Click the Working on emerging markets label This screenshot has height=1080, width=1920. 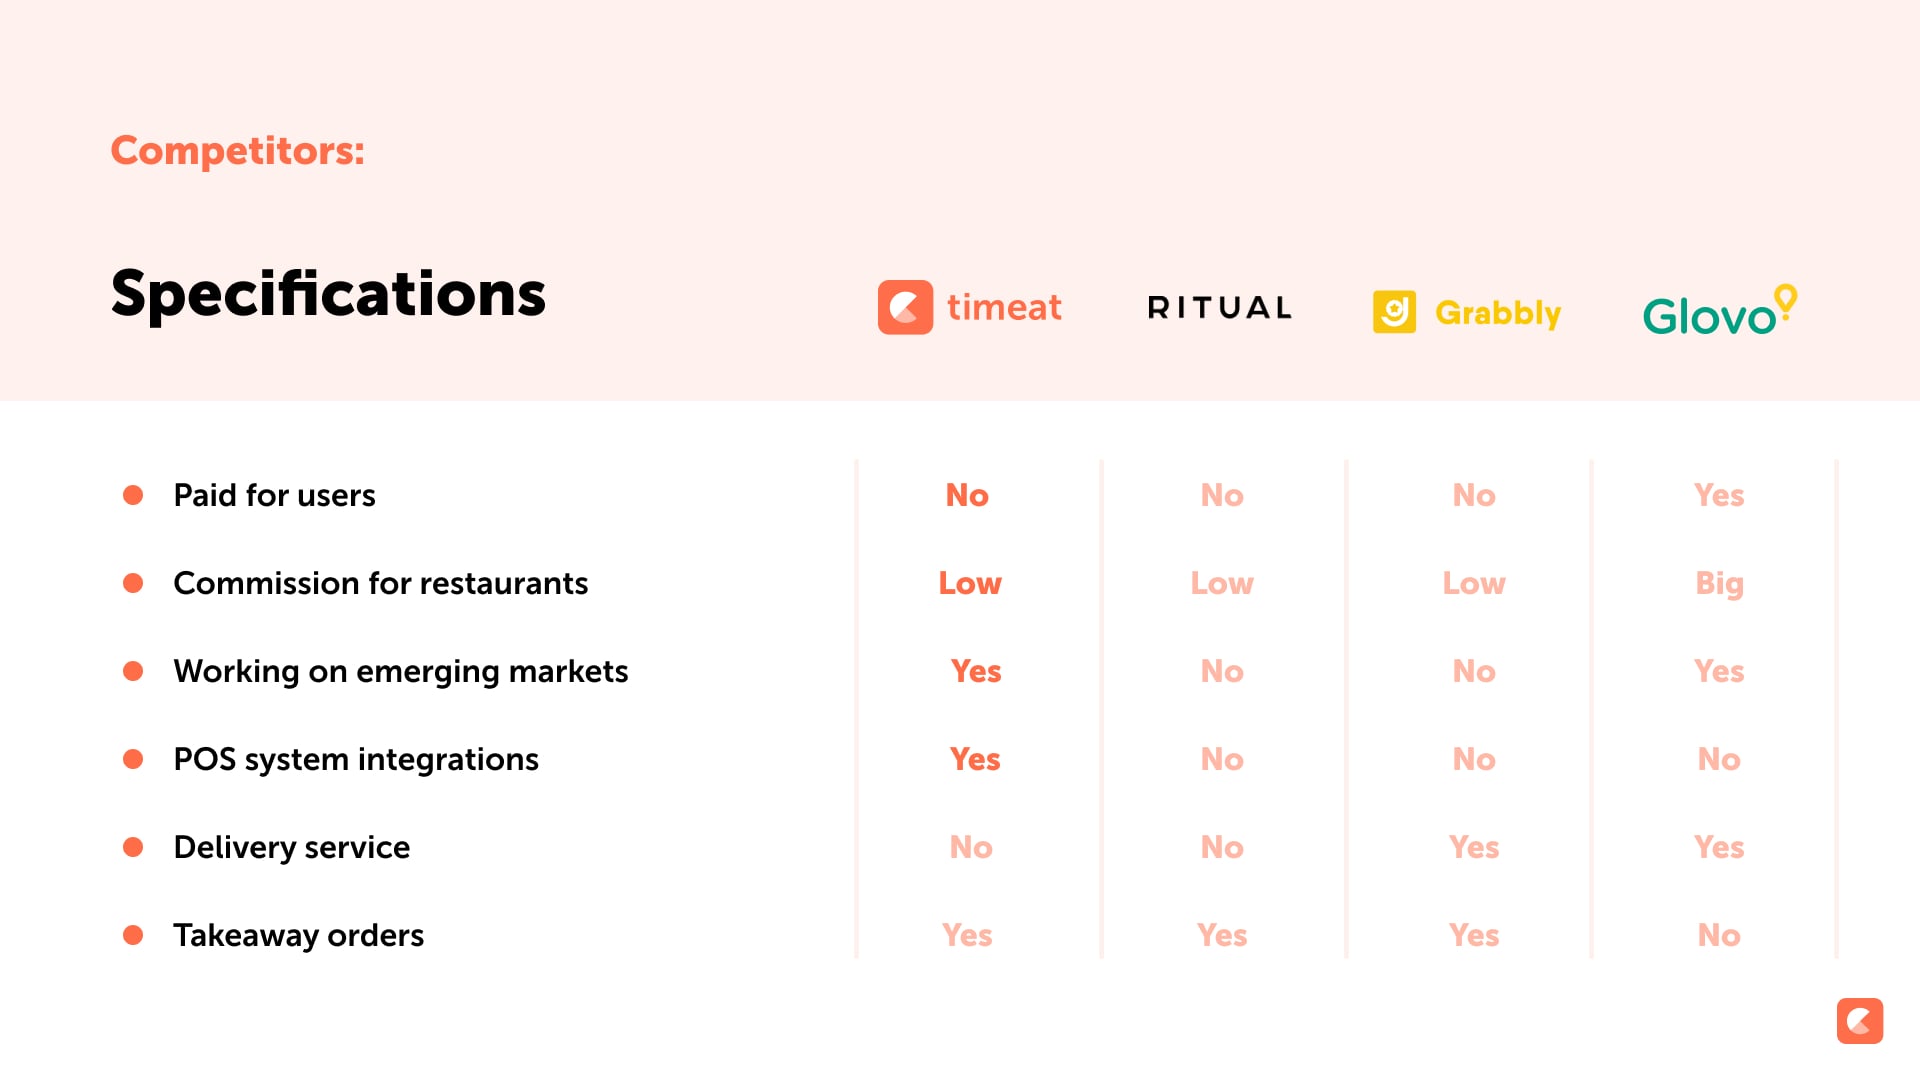click(x=400, y=671)
